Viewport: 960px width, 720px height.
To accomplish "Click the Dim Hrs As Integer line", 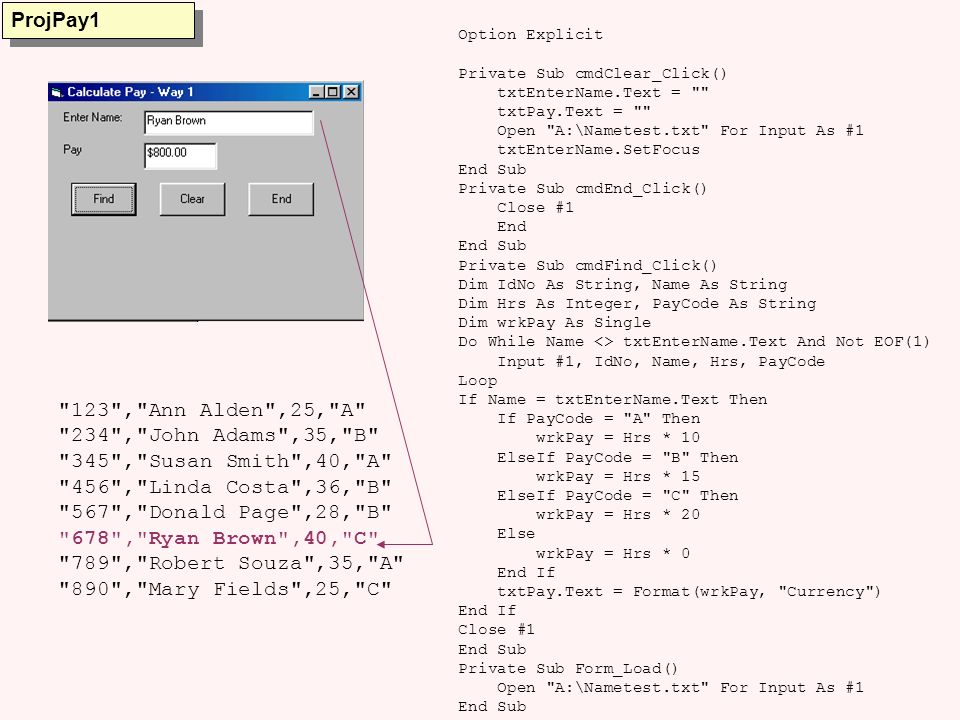I will [637, 304].
